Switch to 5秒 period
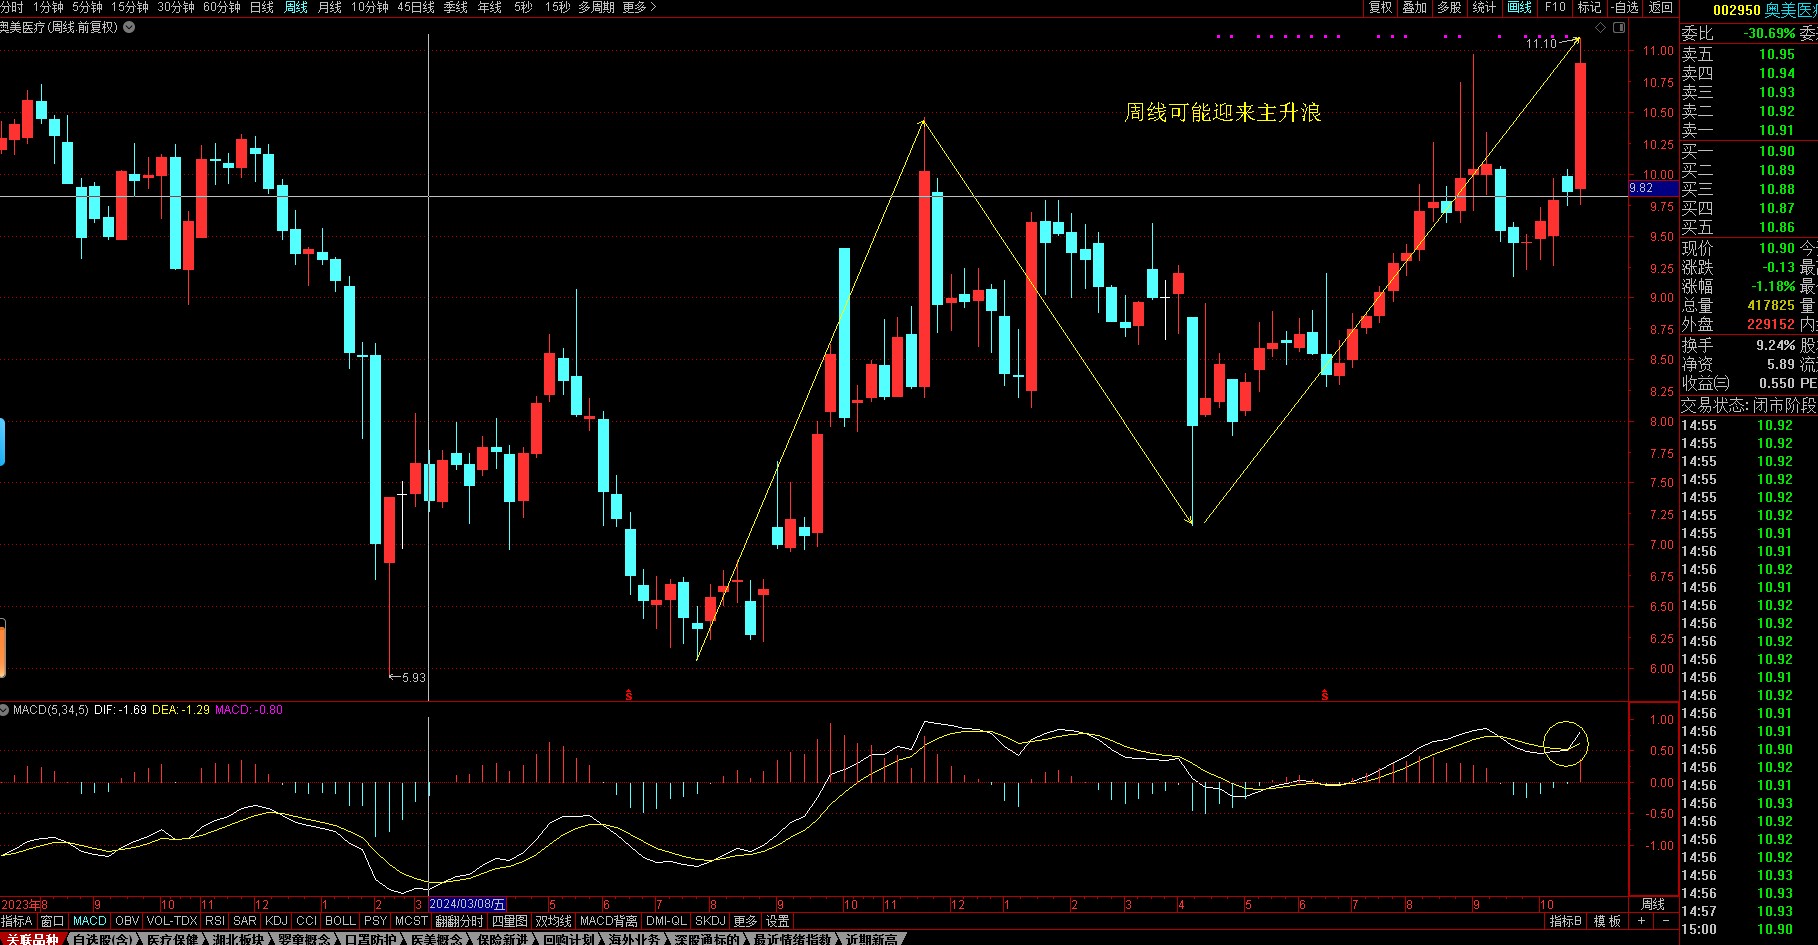1818x945 pixels. coord(523,7)
